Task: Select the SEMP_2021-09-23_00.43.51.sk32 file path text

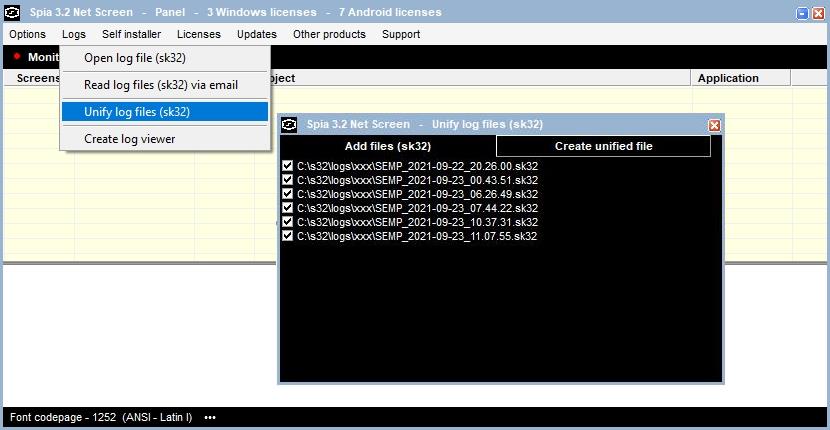Action: pos(418,180)
